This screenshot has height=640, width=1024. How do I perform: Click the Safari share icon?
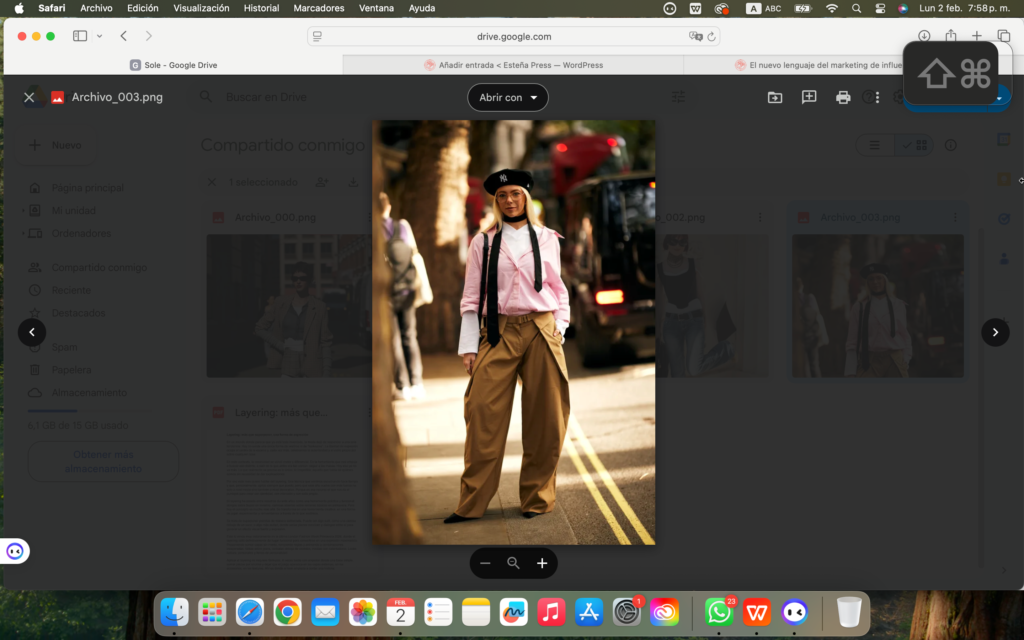point(951,36)
